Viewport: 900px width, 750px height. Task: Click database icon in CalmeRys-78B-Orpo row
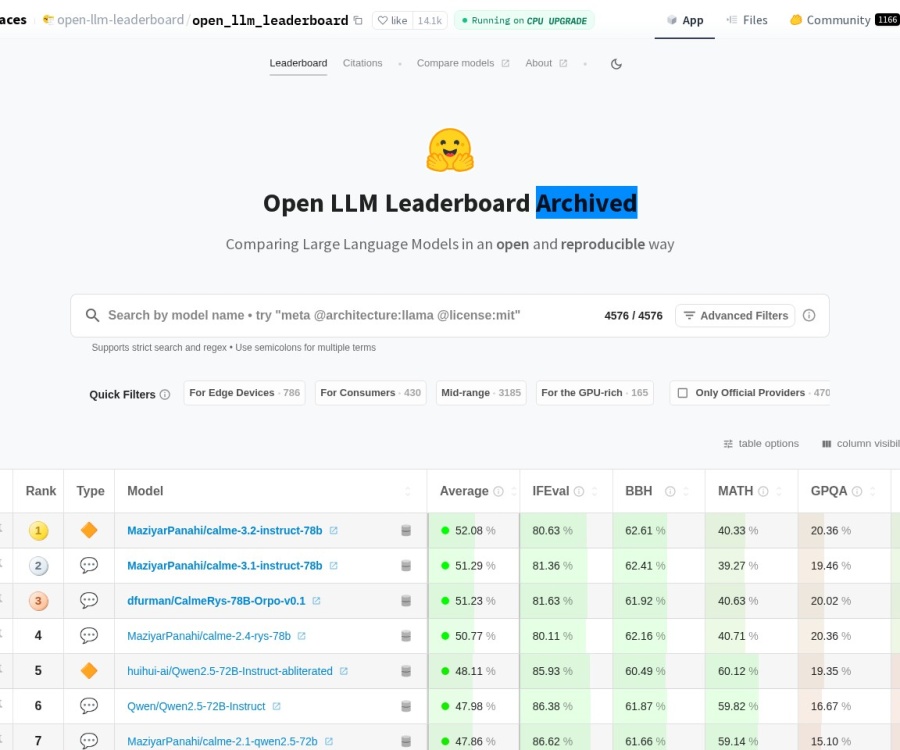[406, 601]
